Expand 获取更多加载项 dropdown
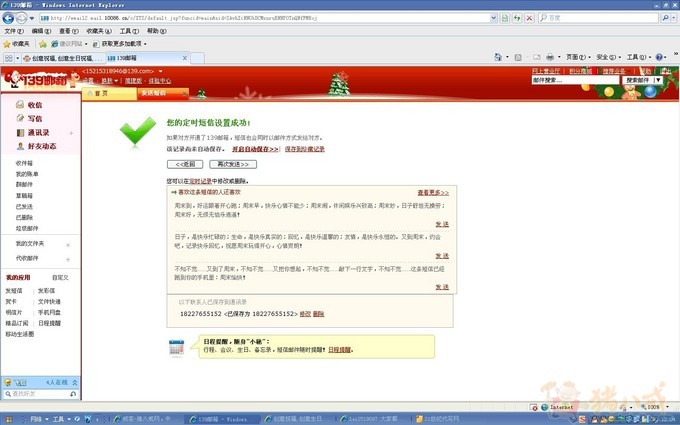The width and height of the screenshot is (680, 425). (x=145, y=44)
